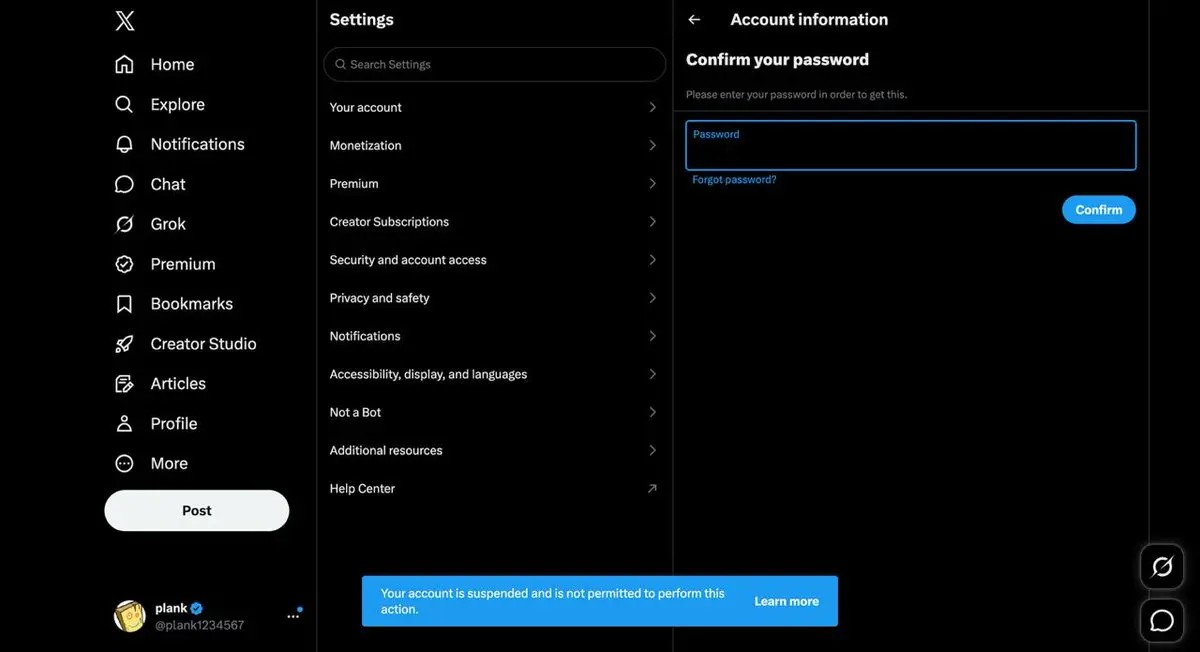Screen dimensions: 1200x652
Task: Click the Not a Bot label
Action: (355, 412)
